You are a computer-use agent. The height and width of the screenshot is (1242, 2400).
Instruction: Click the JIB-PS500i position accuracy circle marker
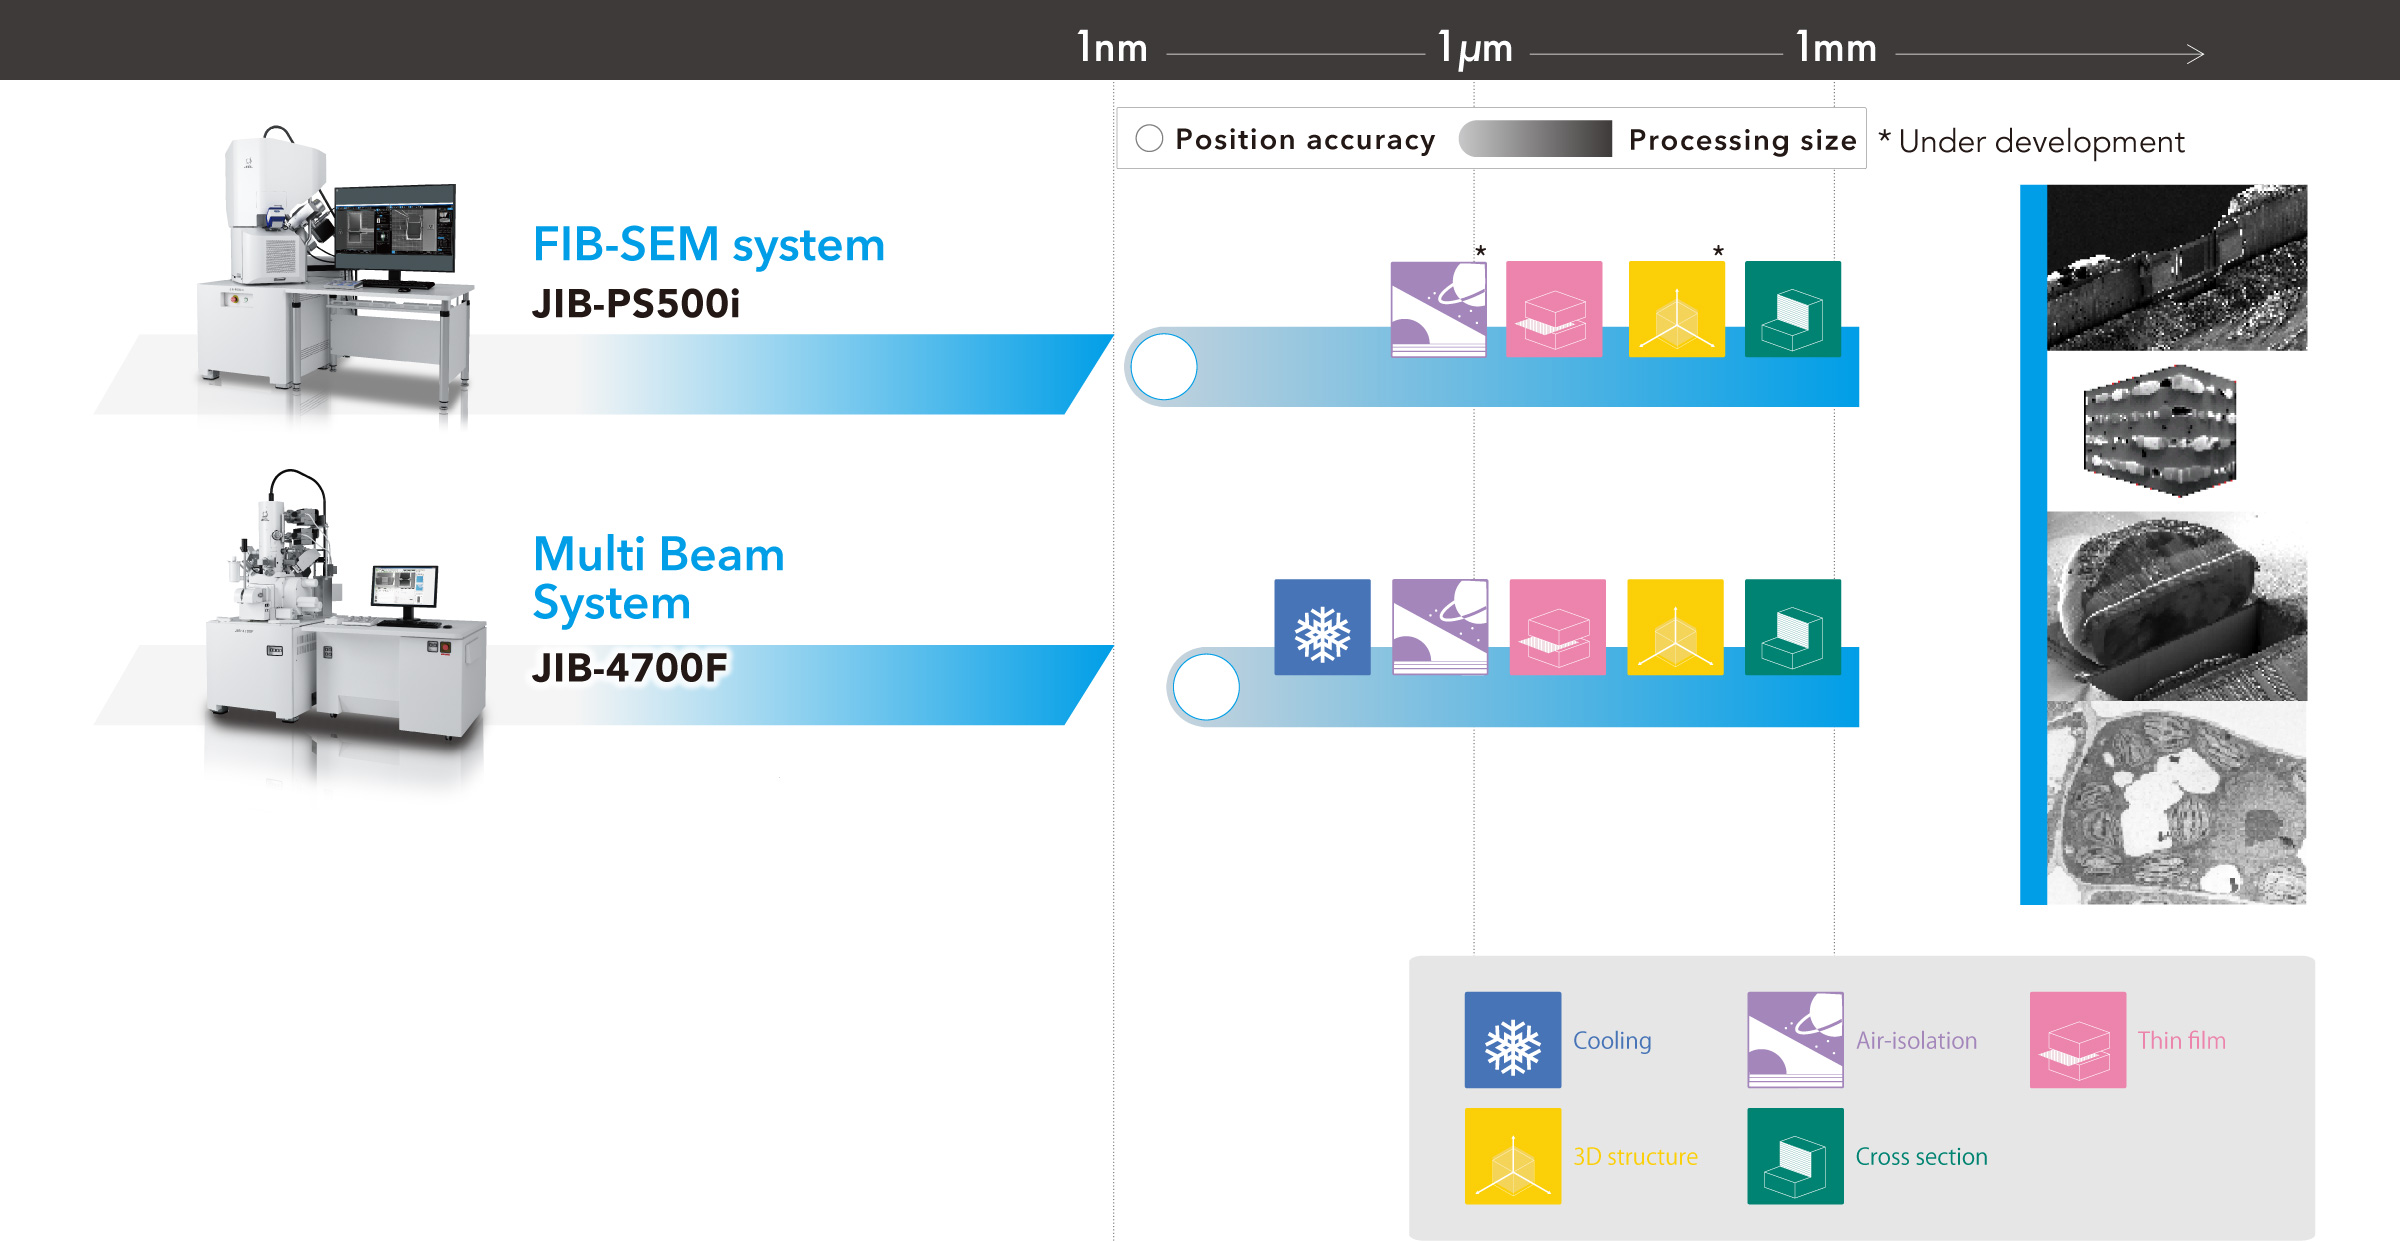pyautogui.click(x=1163, y=367)
